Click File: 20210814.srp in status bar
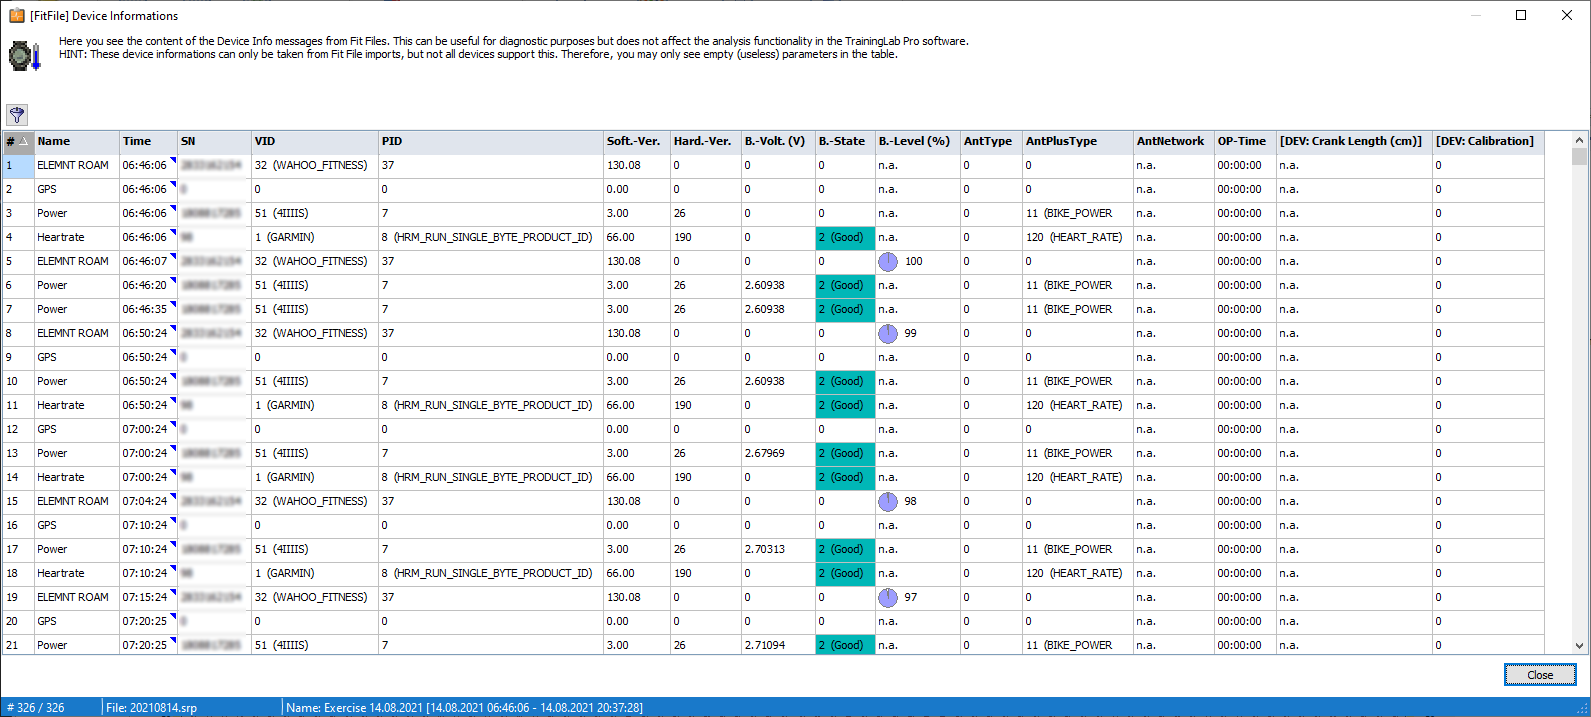The width and height of the screenshot is (1591, 717). [151, 707]
